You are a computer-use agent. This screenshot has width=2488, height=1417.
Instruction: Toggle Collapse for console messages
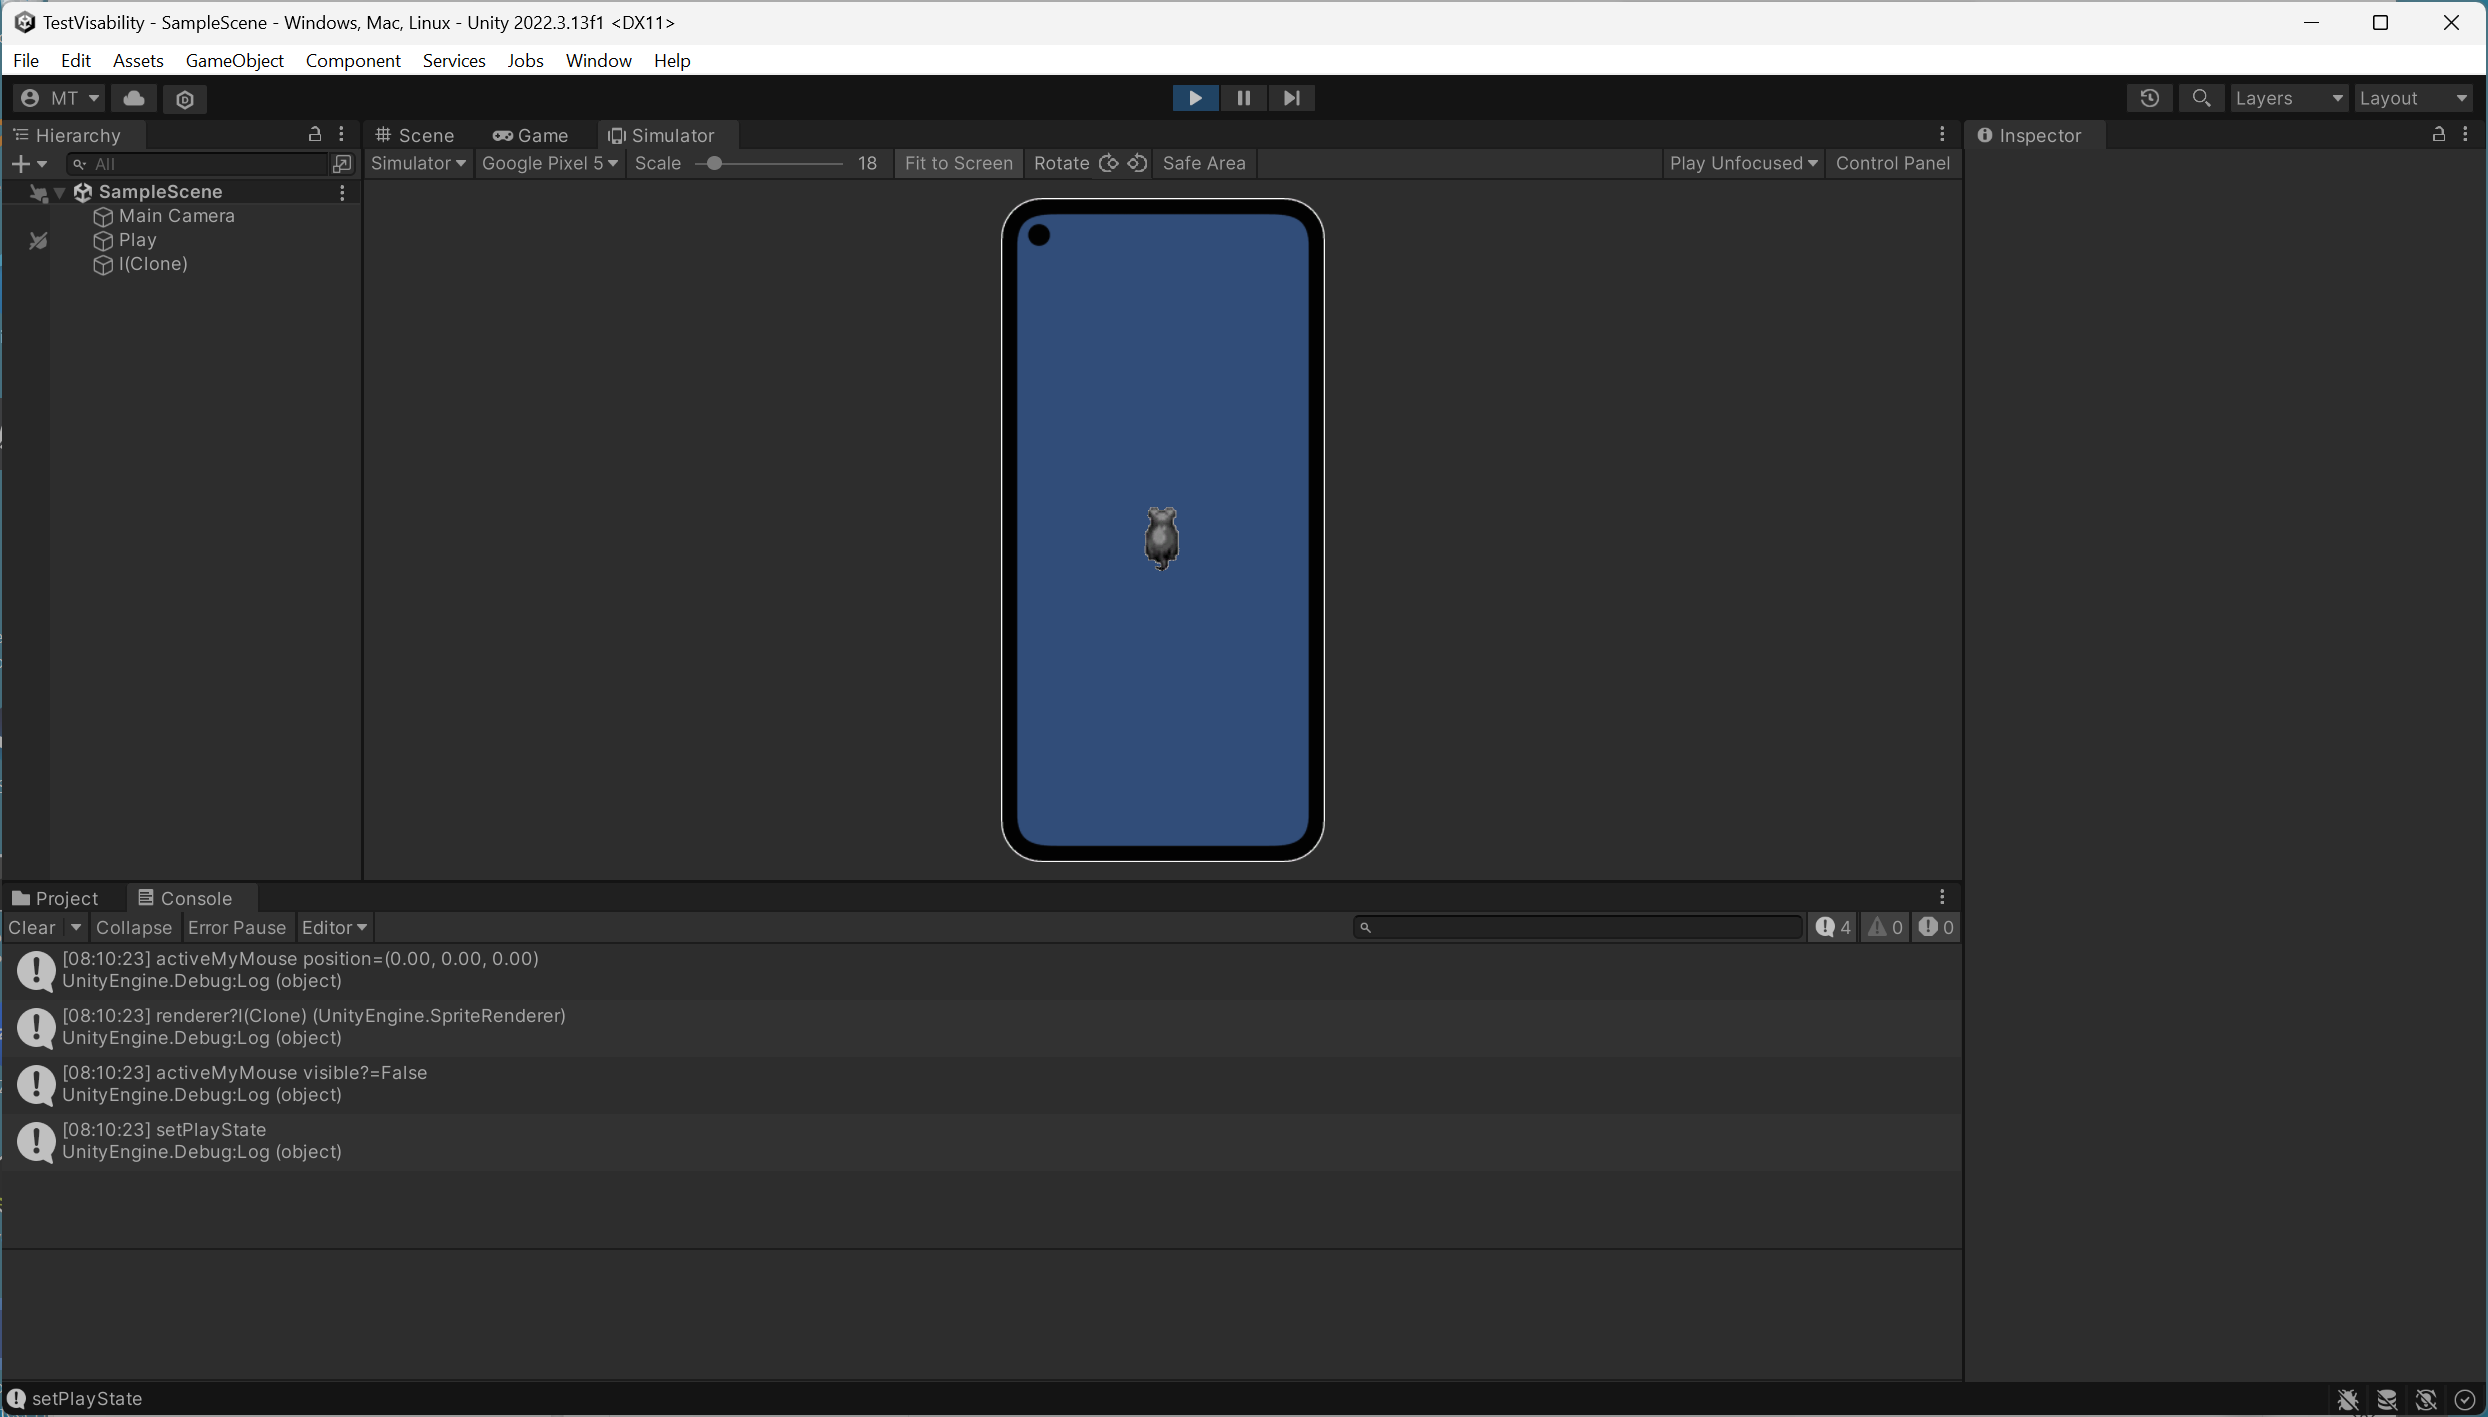(134, 927)
